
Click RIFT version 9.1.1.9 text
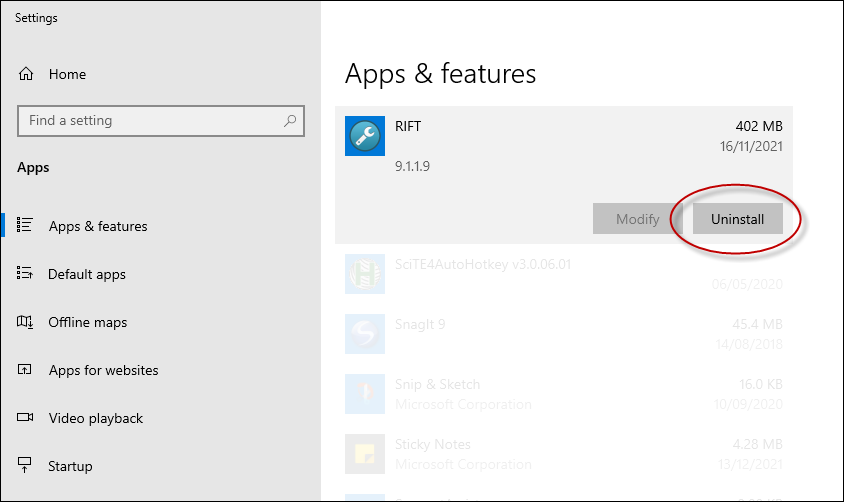tap(412, 166)
